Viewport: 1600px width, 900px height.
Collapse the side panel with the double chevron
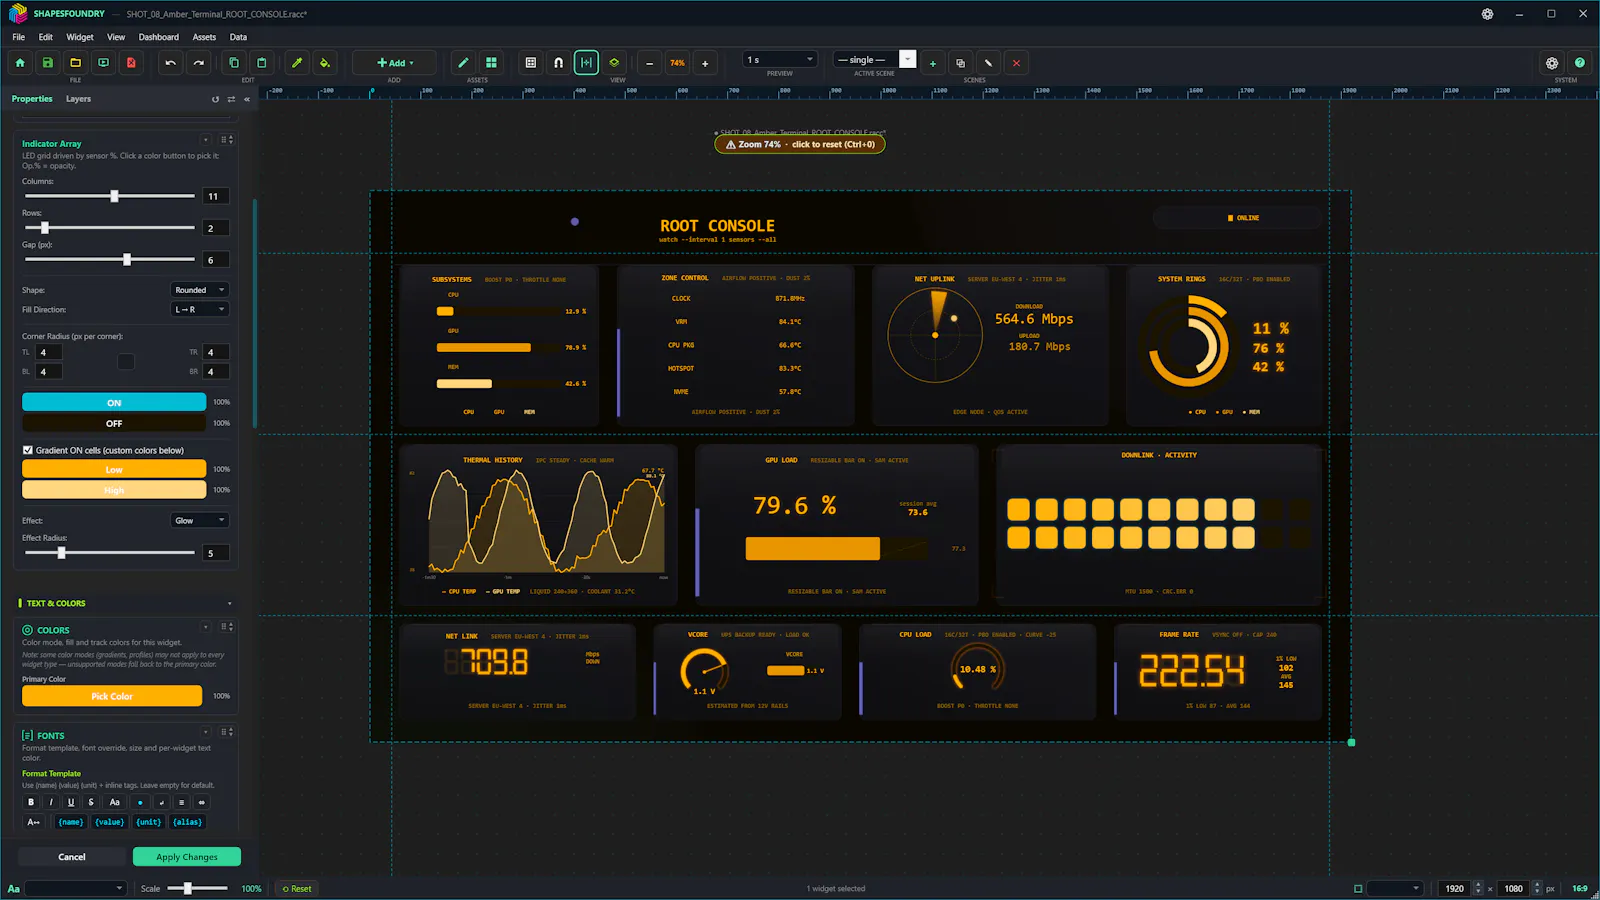click(x=247, y=99)
